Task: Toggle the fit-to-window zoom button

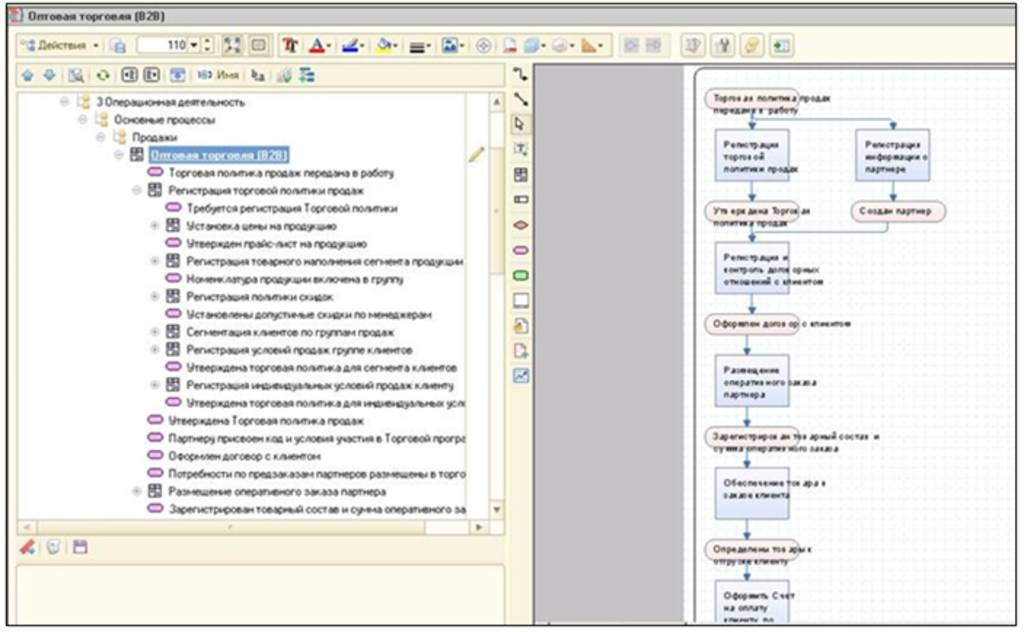Action: [x=233, y=46]
